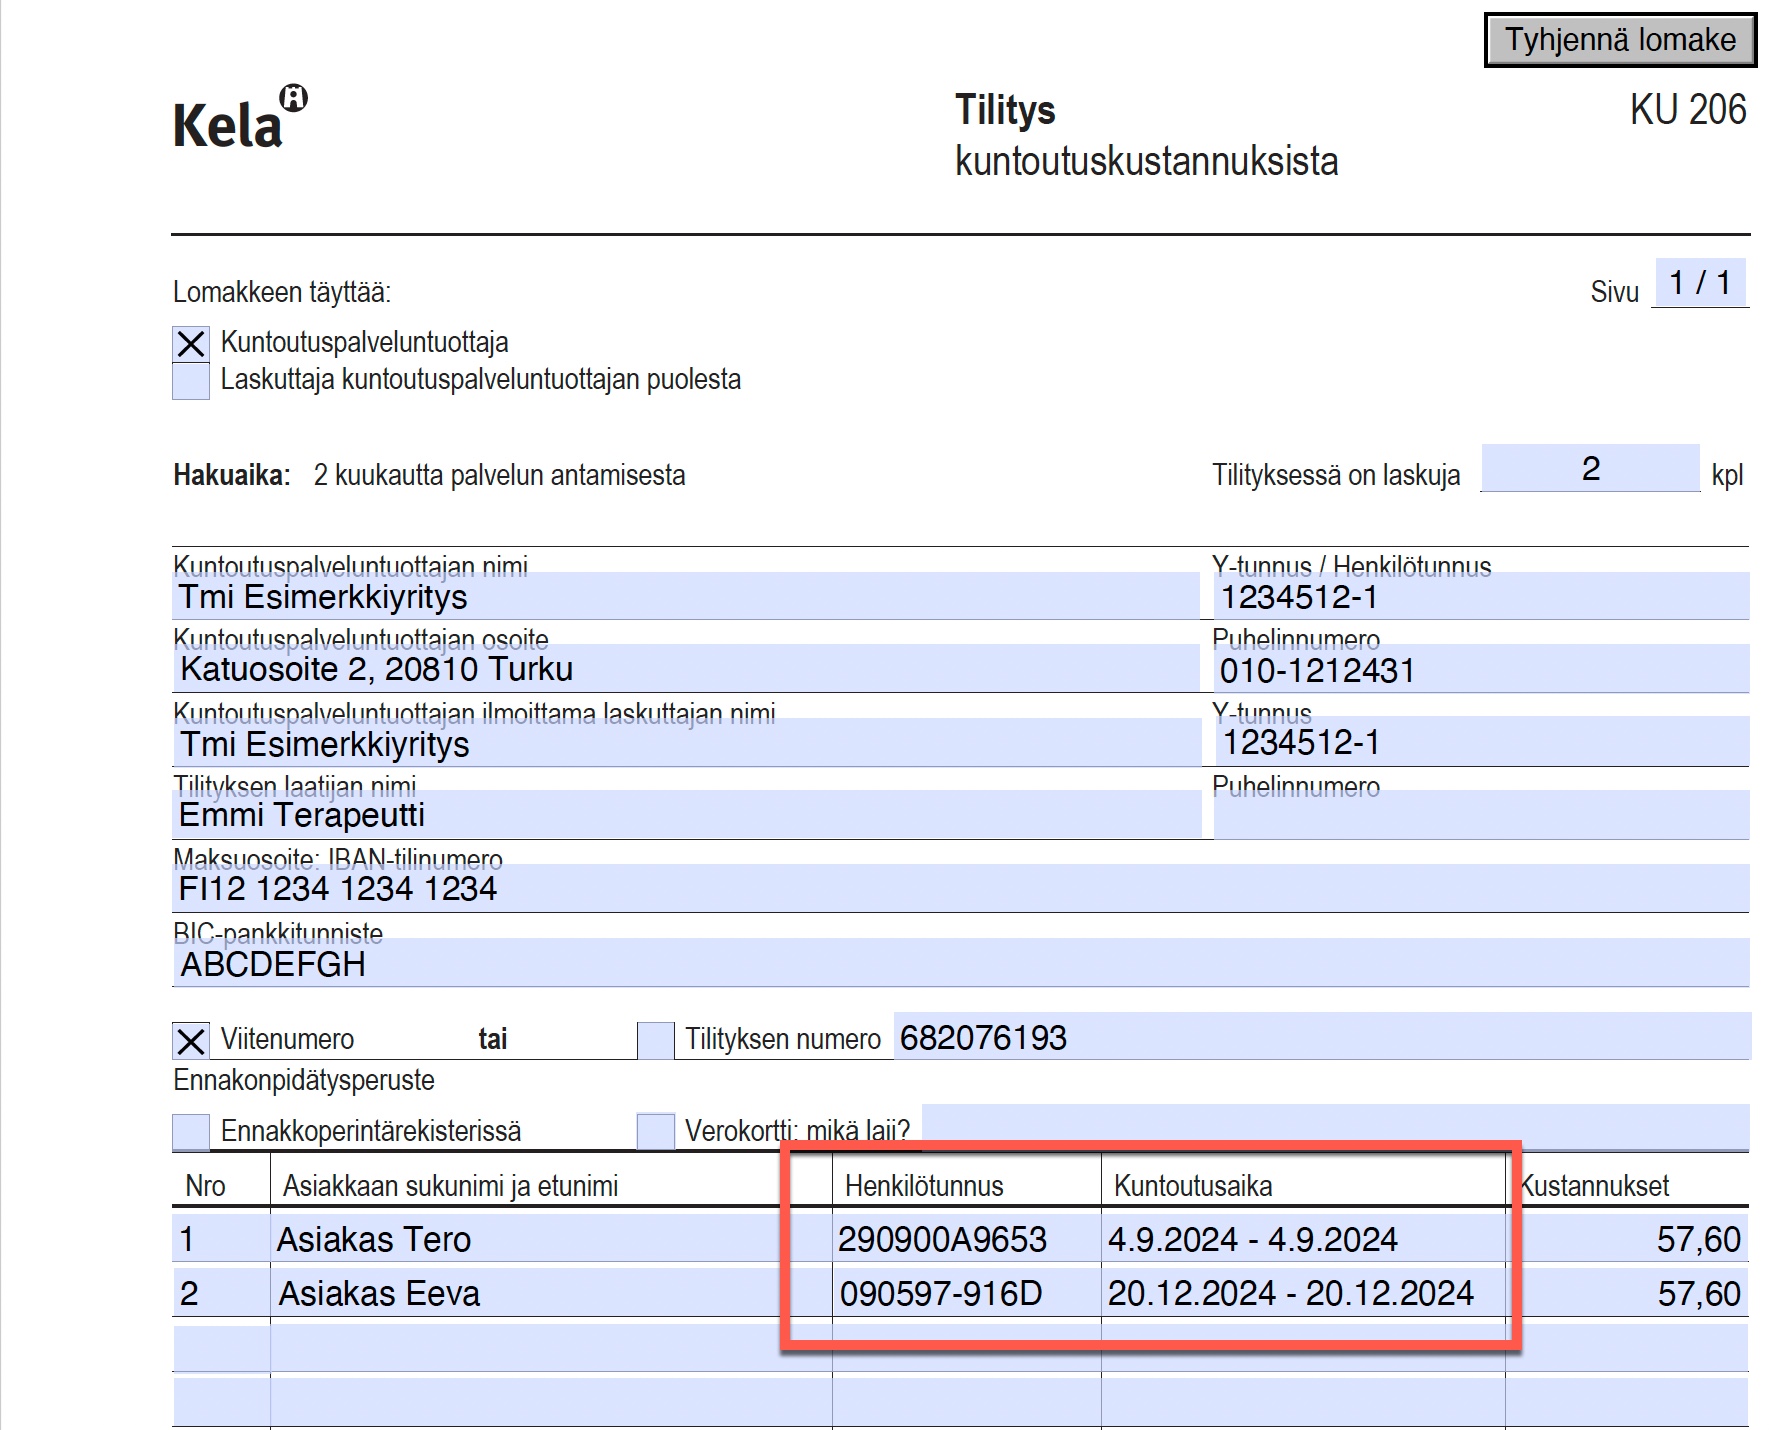Check the Verokortti checkbox

[x=655, y=1132]
